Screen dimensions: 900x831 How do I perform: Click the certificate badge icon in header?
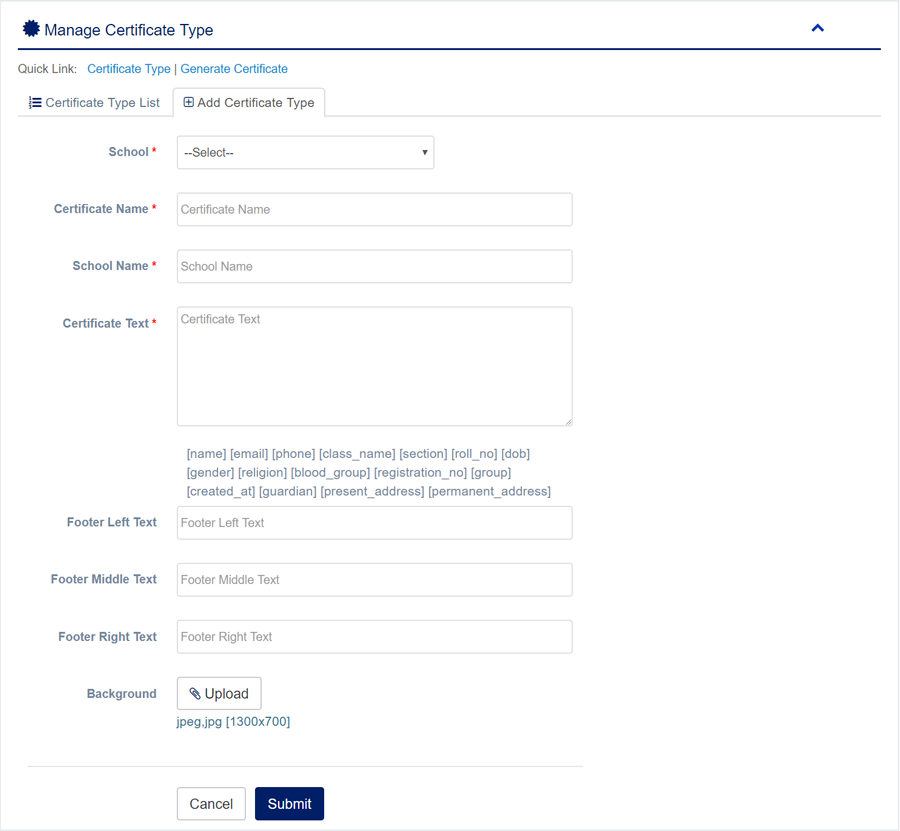coord(31,30)
